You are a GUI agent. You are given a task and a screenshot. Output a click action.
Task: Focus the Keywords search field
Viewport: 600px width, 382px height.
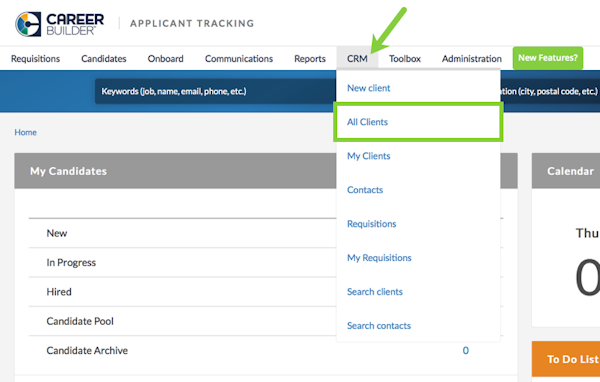click(215, 91)
